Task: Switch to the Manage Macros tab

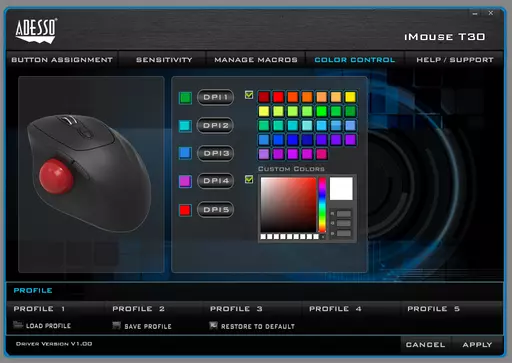Action: (x=256, y=60)
